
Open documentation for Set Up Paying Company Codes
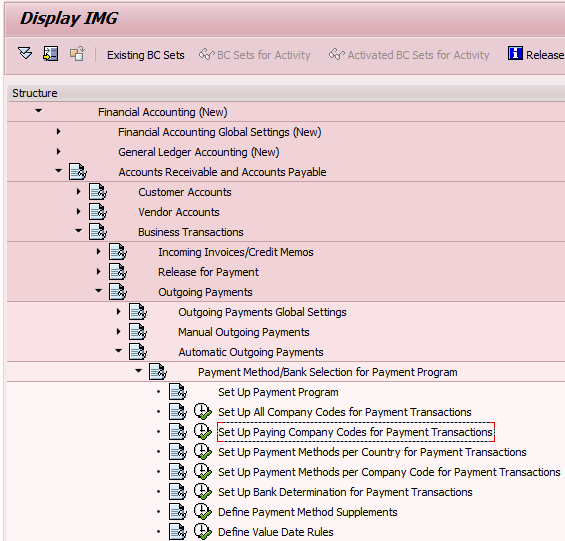click(178, 431)
